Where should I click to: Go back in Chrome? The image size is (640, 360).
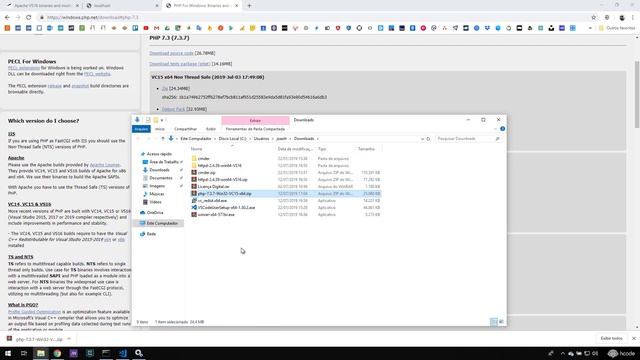click(x=7, y=18)
